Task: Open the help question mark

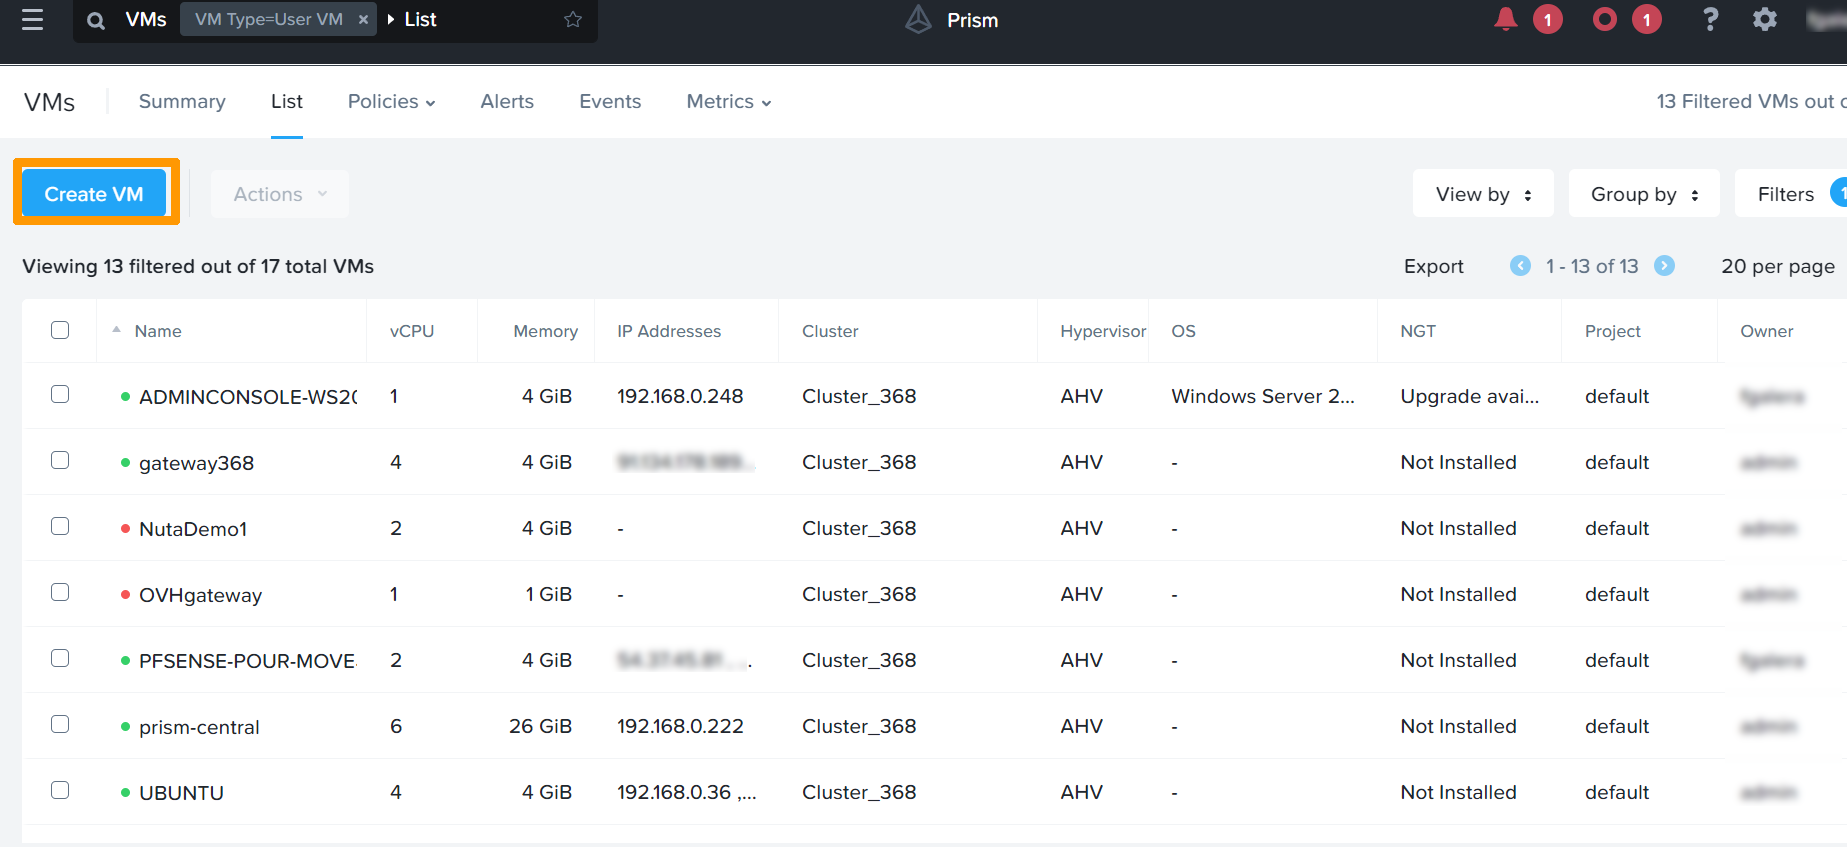Action: click(x=1710, y=19)
